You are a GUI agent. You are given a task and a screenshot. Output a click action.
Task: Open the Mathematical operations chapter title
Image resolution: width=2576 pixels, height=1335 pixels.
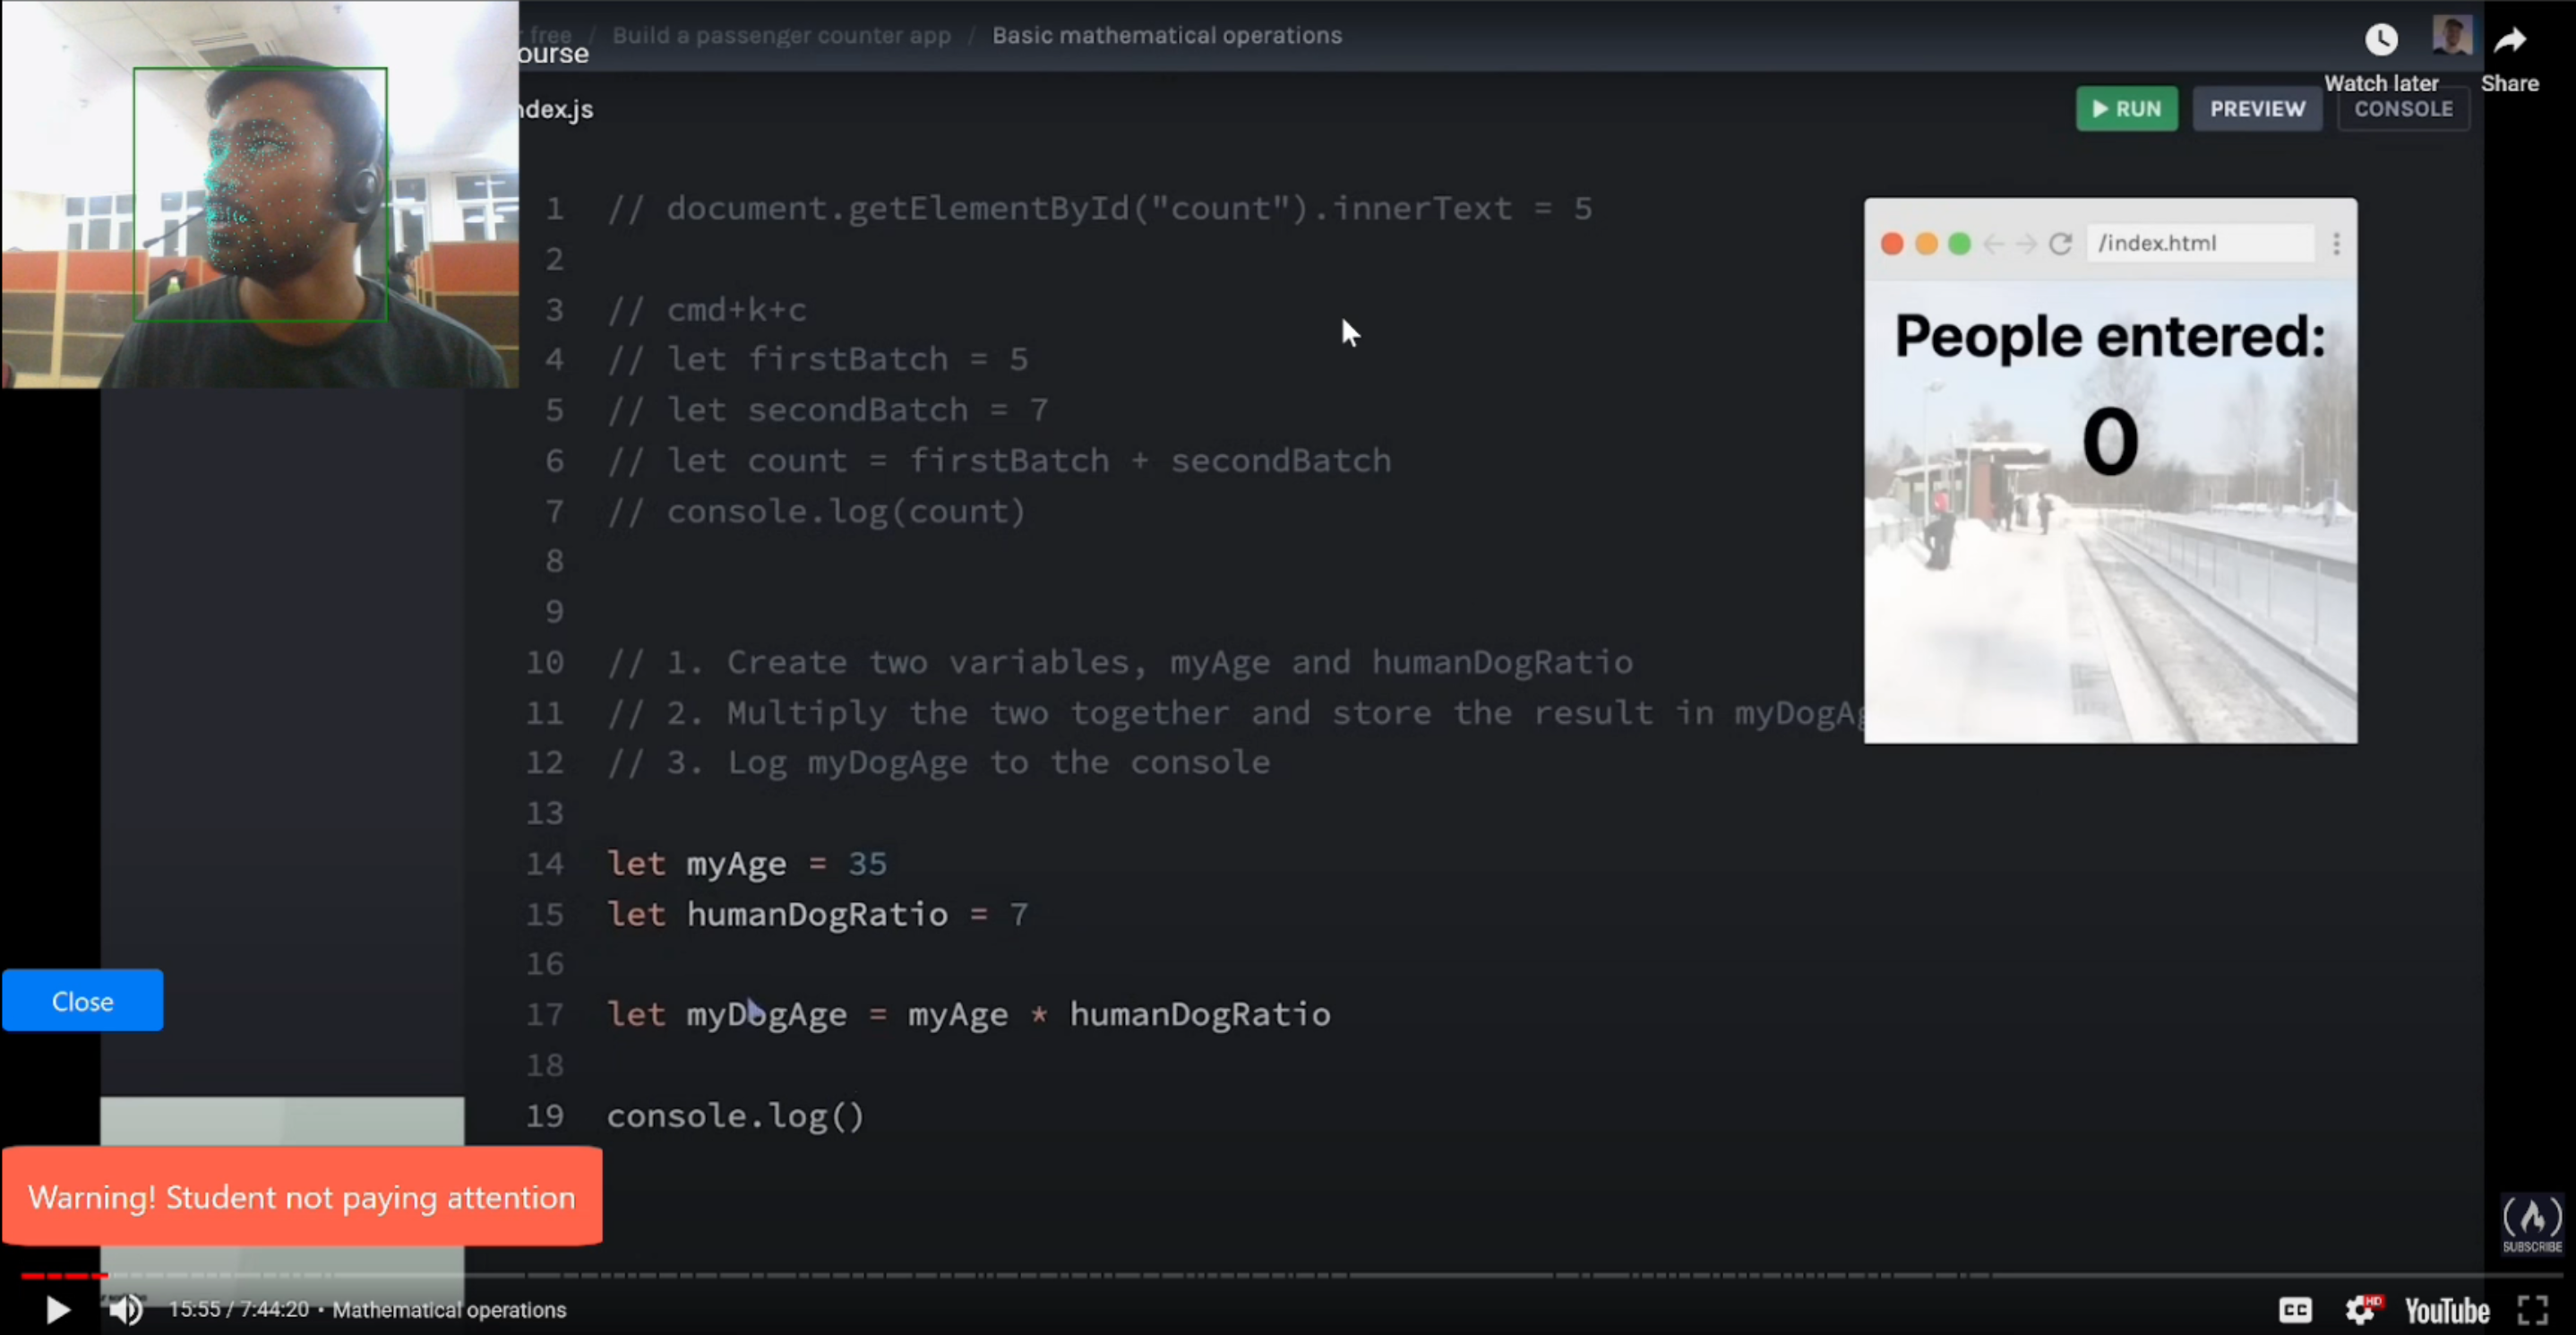[x=449, y=1310]
